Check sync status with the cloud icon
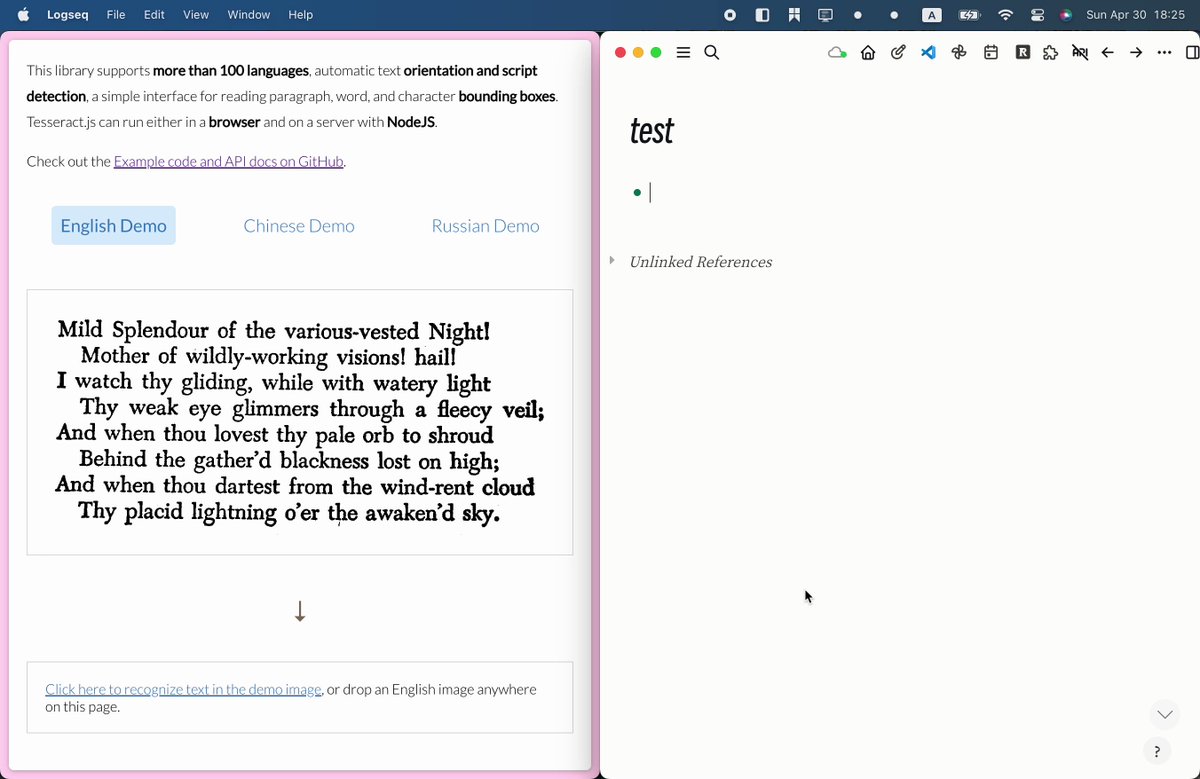 (x=837, y=52)
